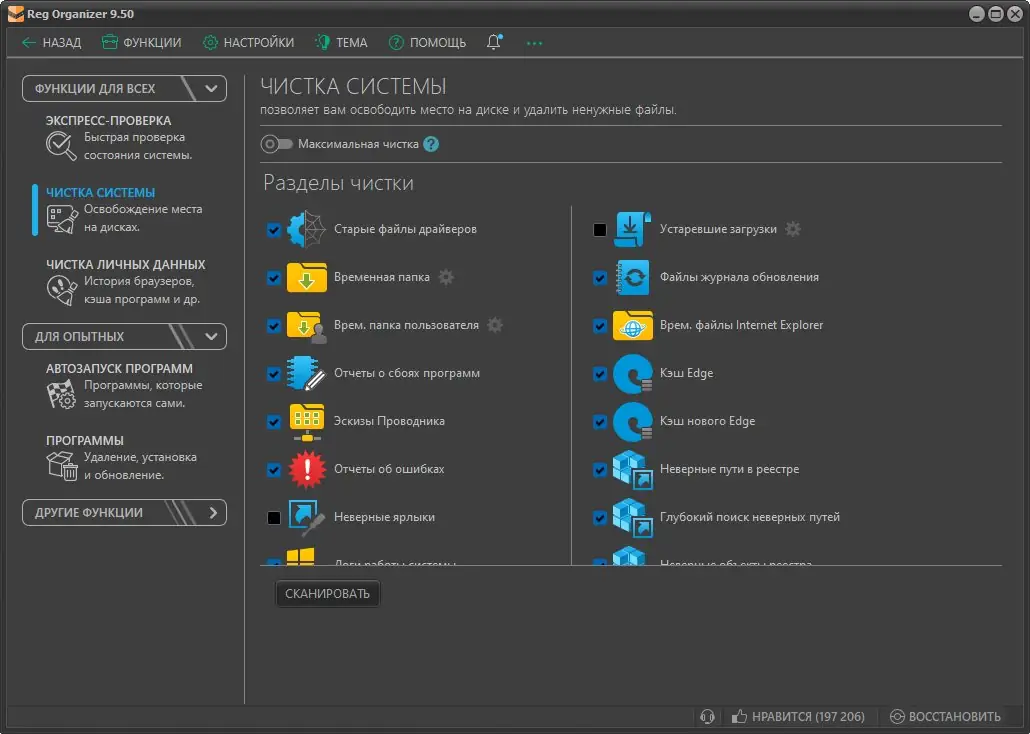Click the Отчеты о сбоях программ label

[x=407, y=373]
